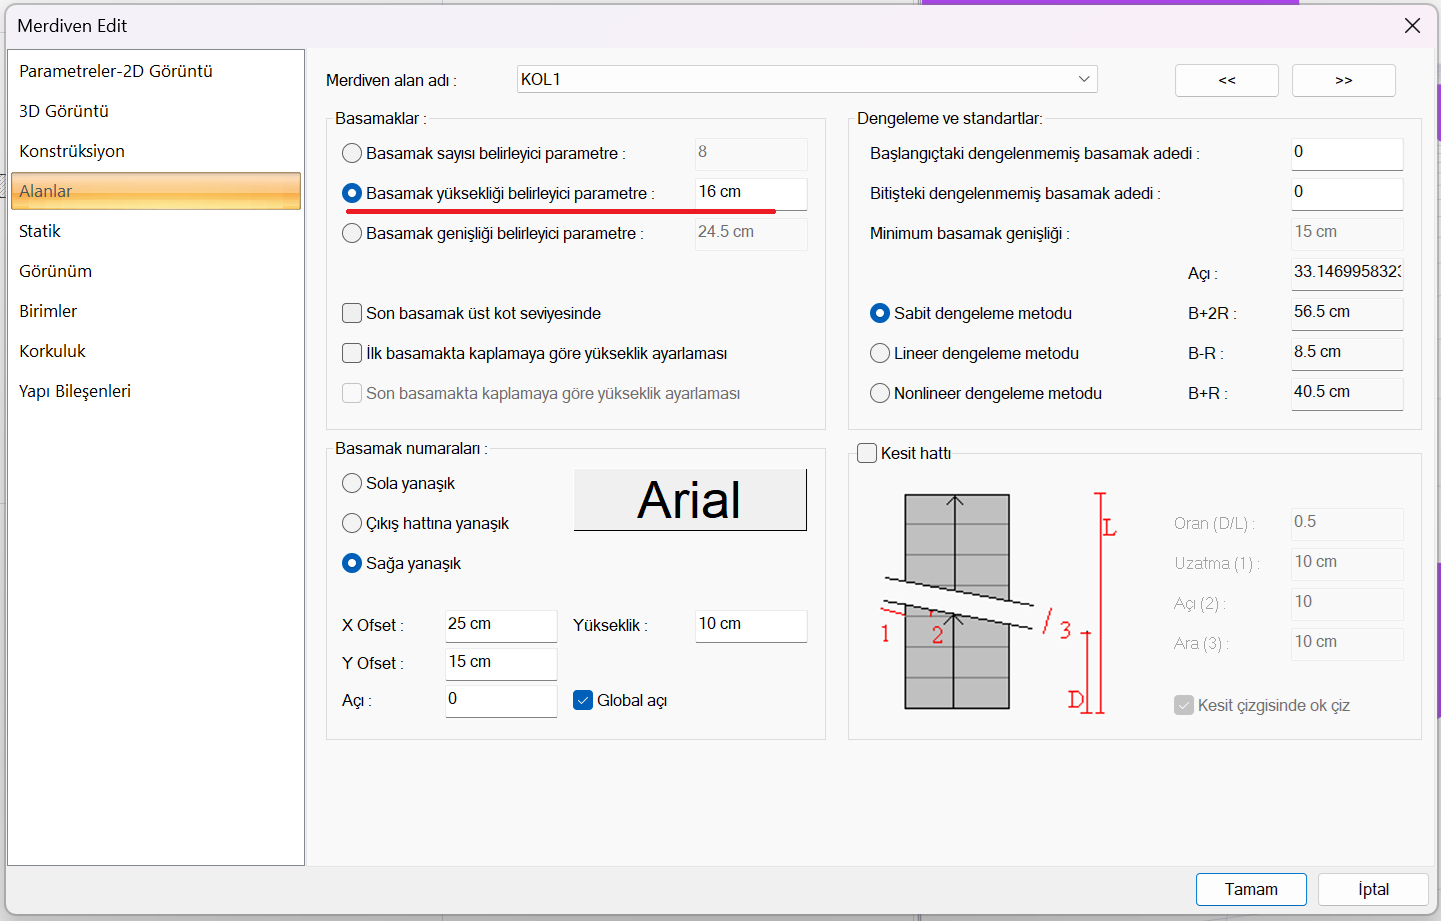Uncheck the Global açı checkbox

coord(583,700)
